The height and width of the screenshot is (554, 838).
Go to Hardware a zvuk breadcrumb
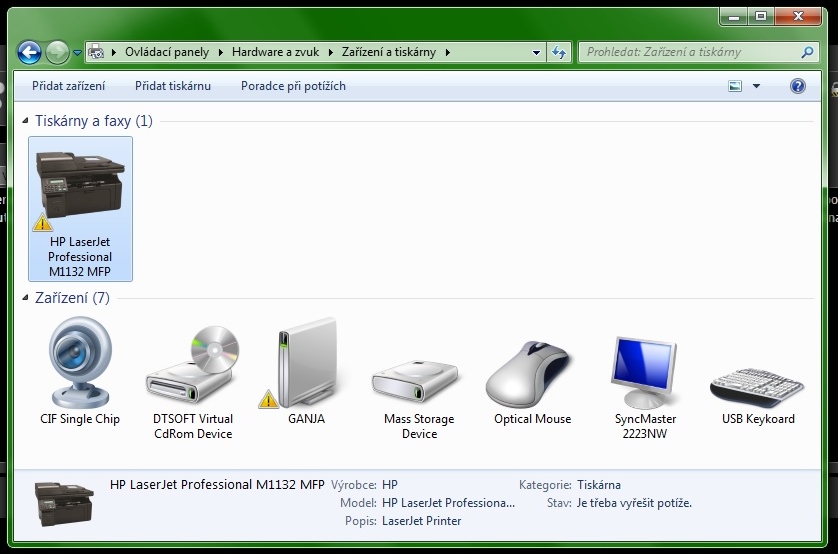pos(275,52)
